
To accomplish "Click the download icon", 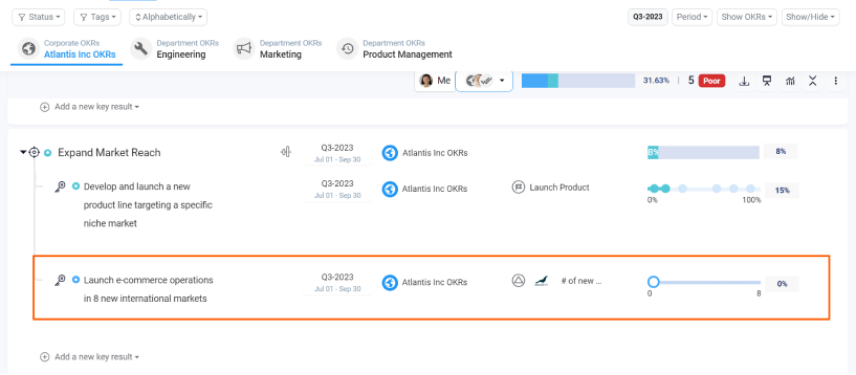I will click(744, 81).
